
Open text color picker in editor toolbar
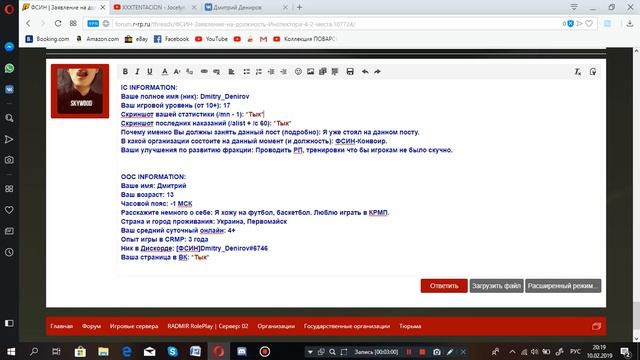point(164,71)
